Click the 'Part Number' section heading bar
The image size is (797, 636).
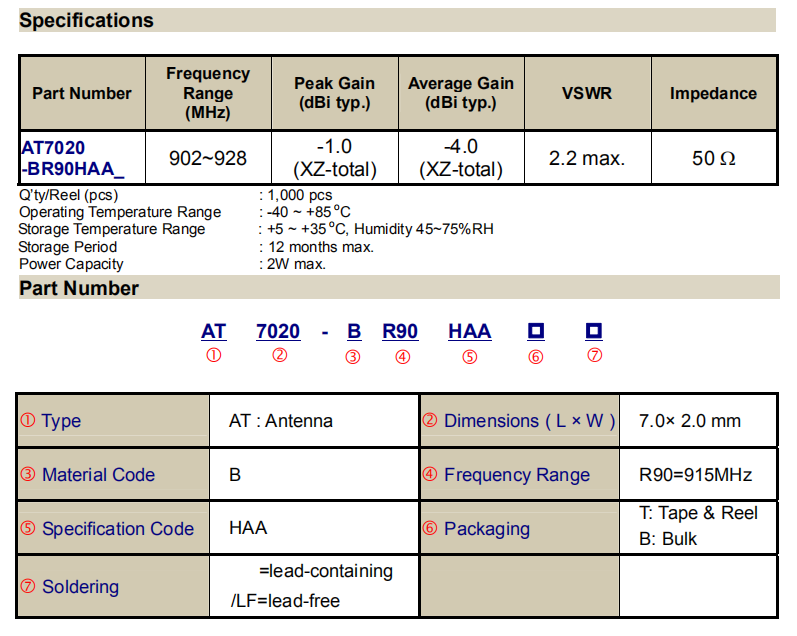[x=399, y=288]
